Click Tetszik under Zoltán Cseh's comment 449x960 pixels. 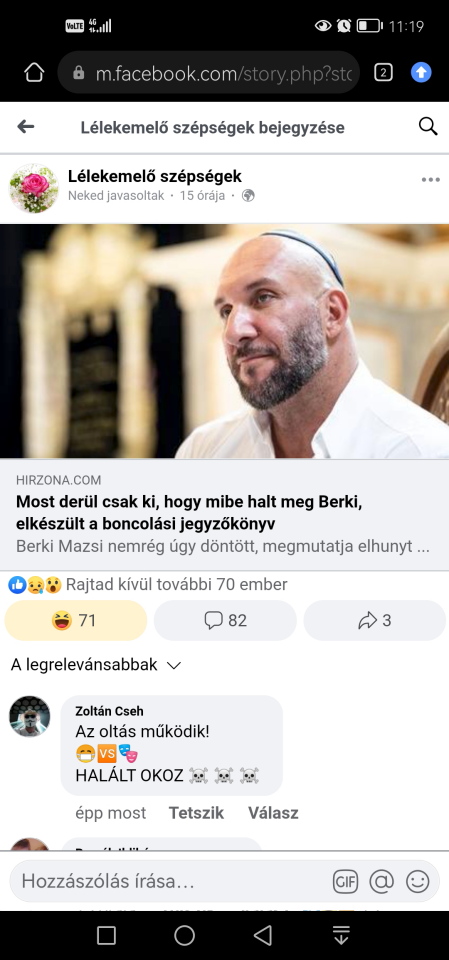(196, 813)
